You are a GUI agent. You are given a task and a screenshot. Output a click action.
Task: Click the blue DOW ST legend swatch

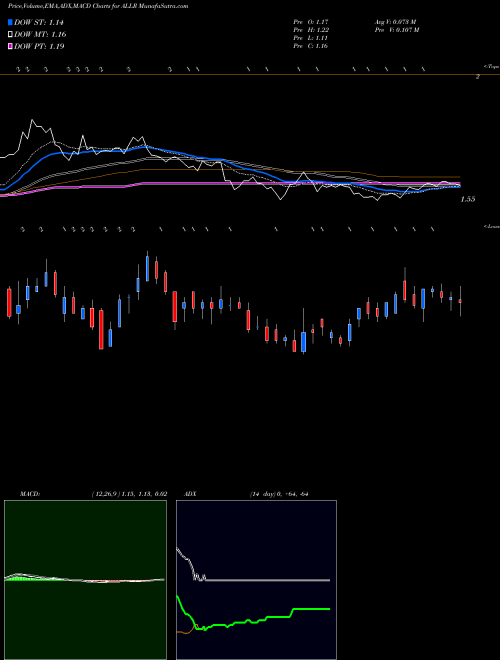pyautogui.click(x=10, y=22)
